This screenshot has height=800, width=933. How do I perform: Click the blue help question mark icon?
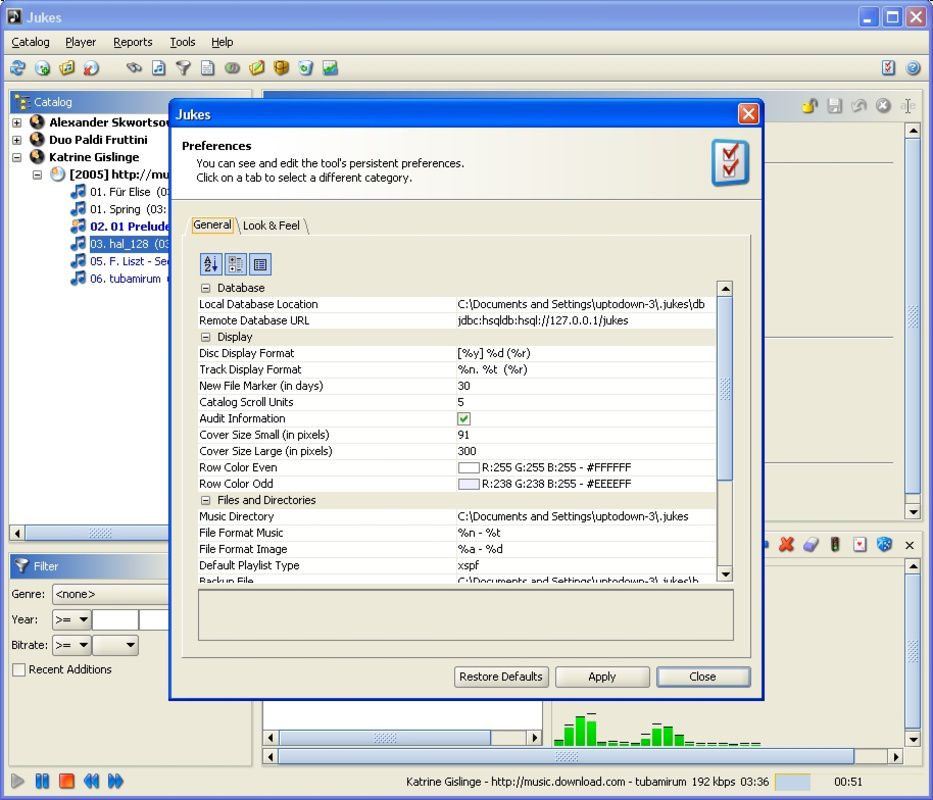tap(913, 68)
